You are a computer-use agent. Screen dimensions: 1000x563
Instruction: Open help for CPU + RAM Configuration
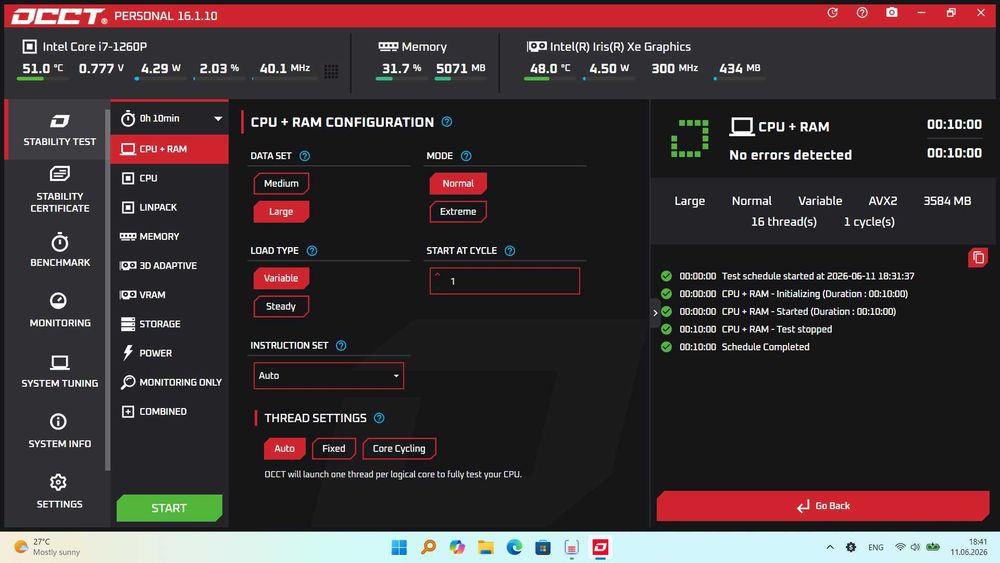point(447,122)
